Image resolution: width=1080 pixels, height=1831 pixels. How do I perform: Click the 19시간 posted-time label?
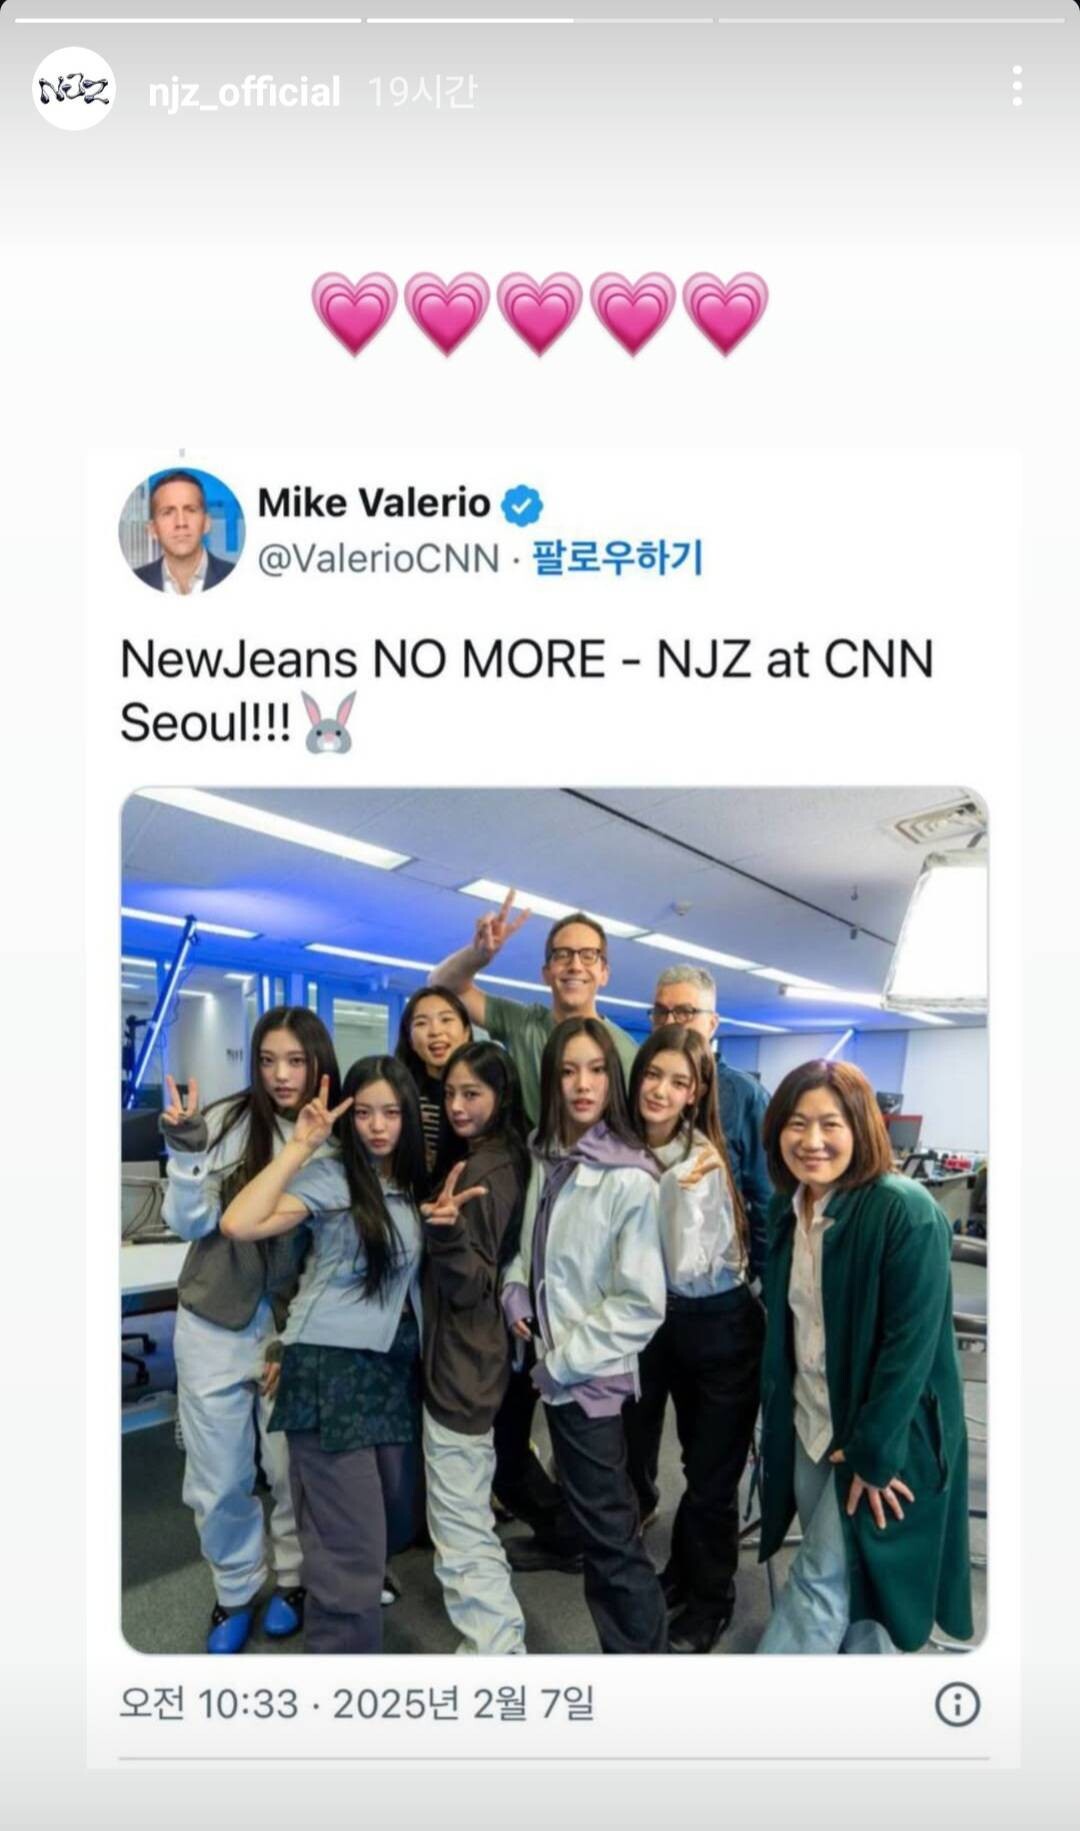422,92
